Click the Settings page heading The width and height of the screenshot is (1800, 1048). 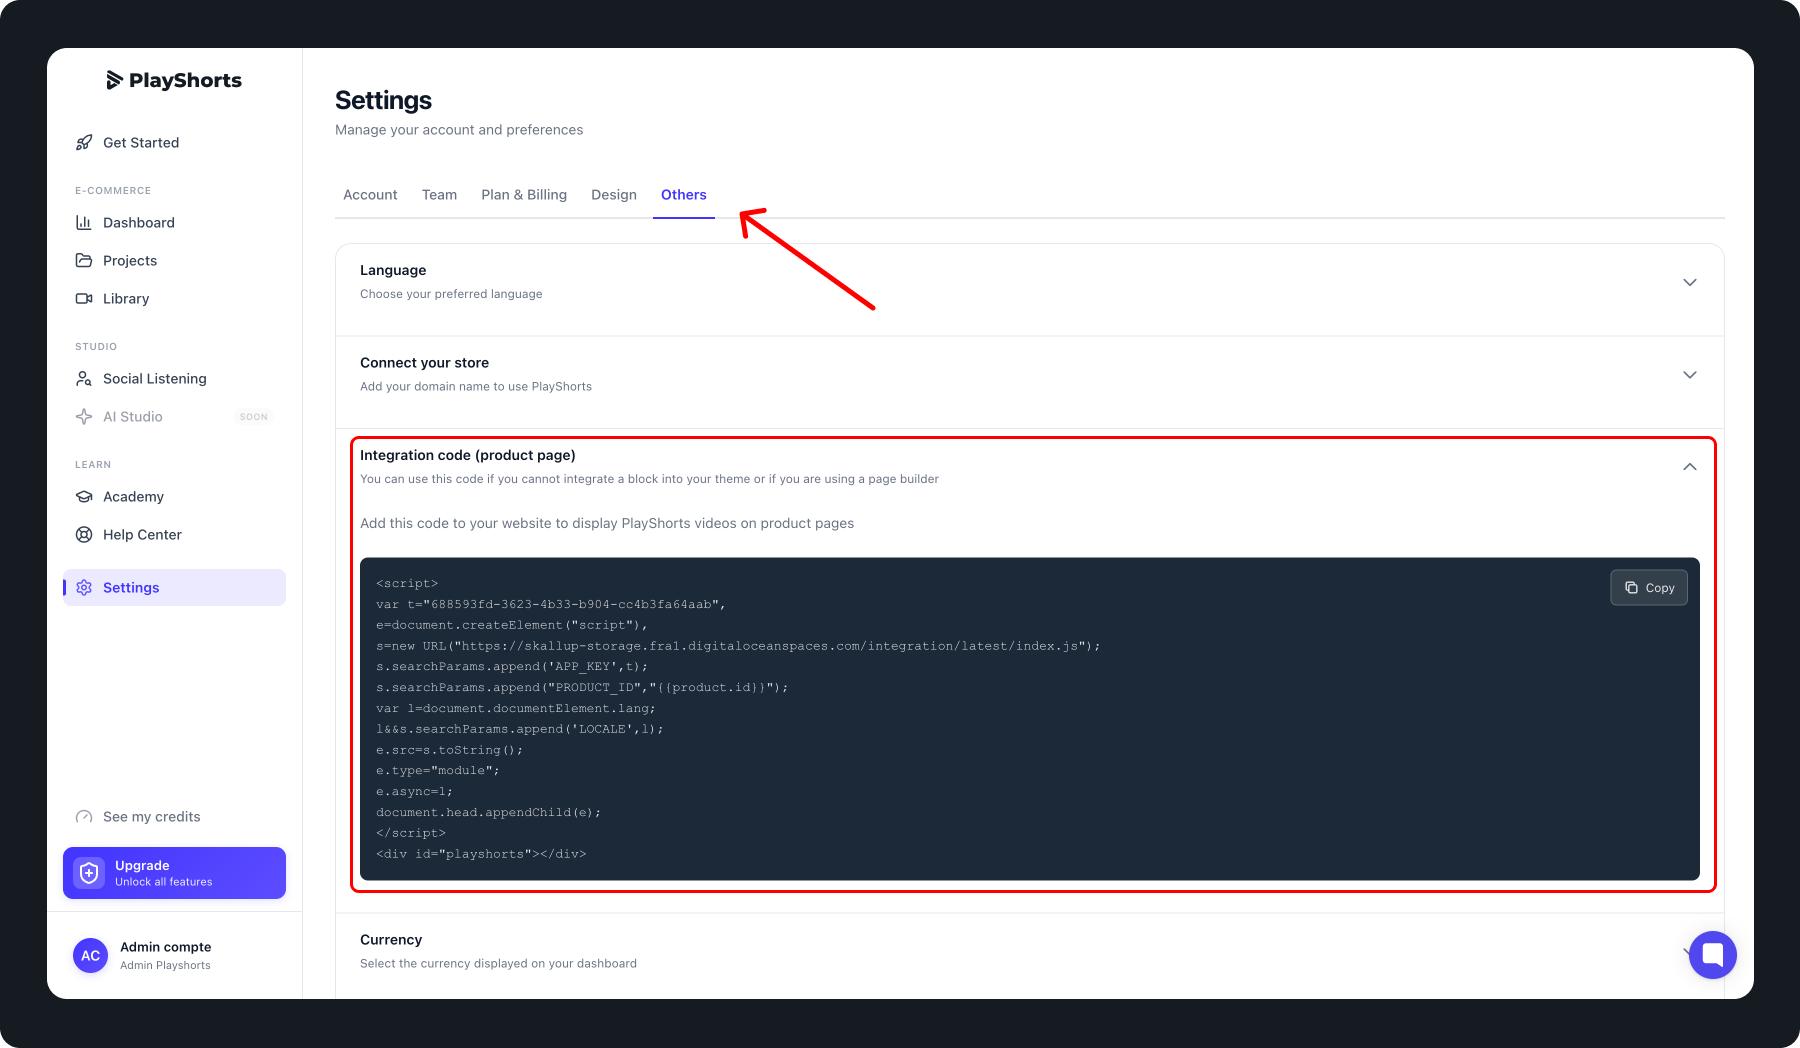click(383, 100)
